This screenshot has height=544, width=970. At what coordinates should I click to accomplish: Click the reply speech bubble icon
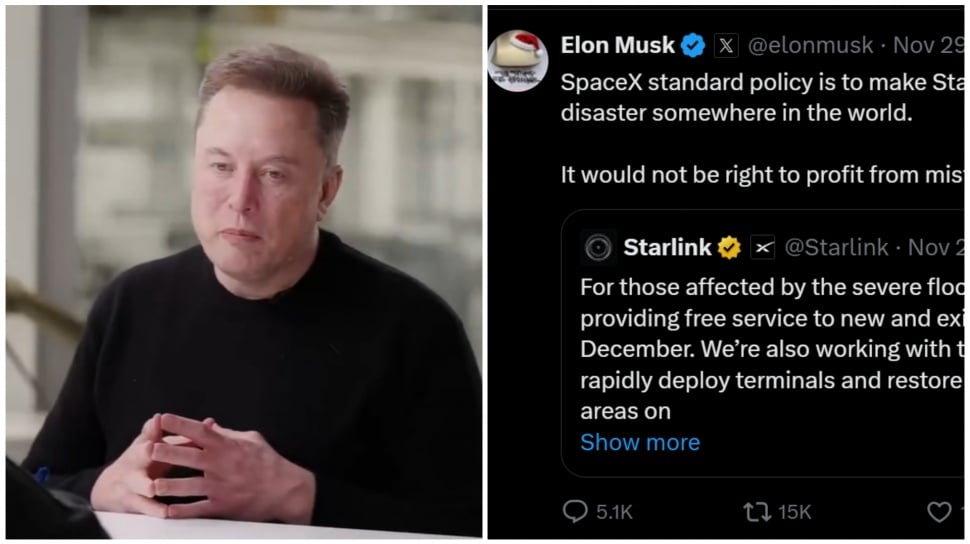coord(575,512)
